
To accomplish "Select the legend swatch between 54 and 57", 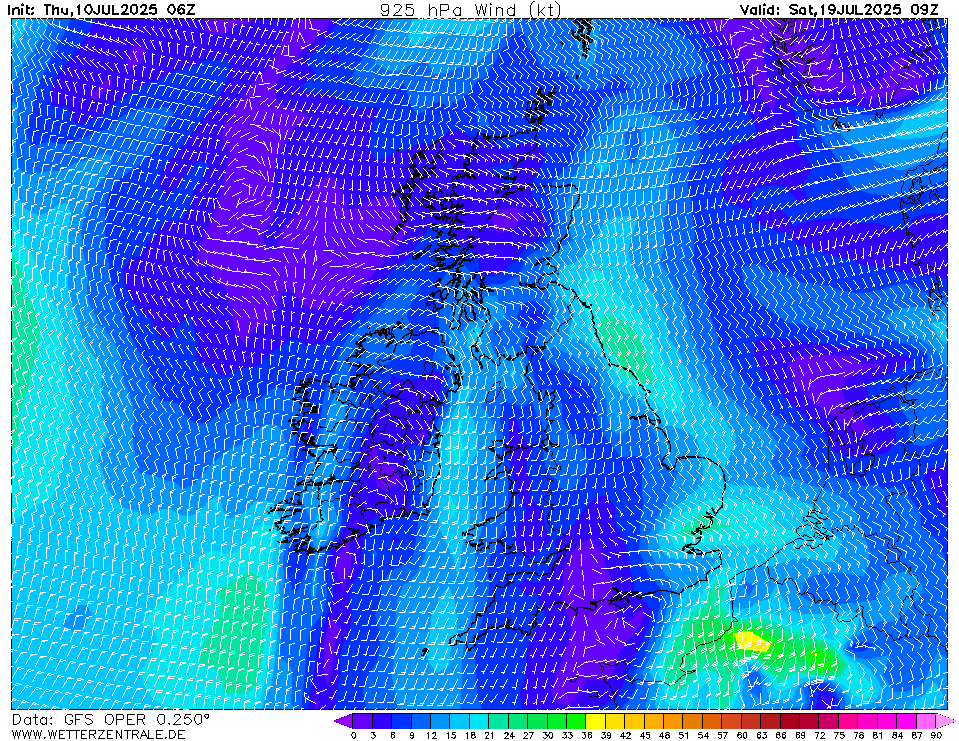I will coord(712,721).
